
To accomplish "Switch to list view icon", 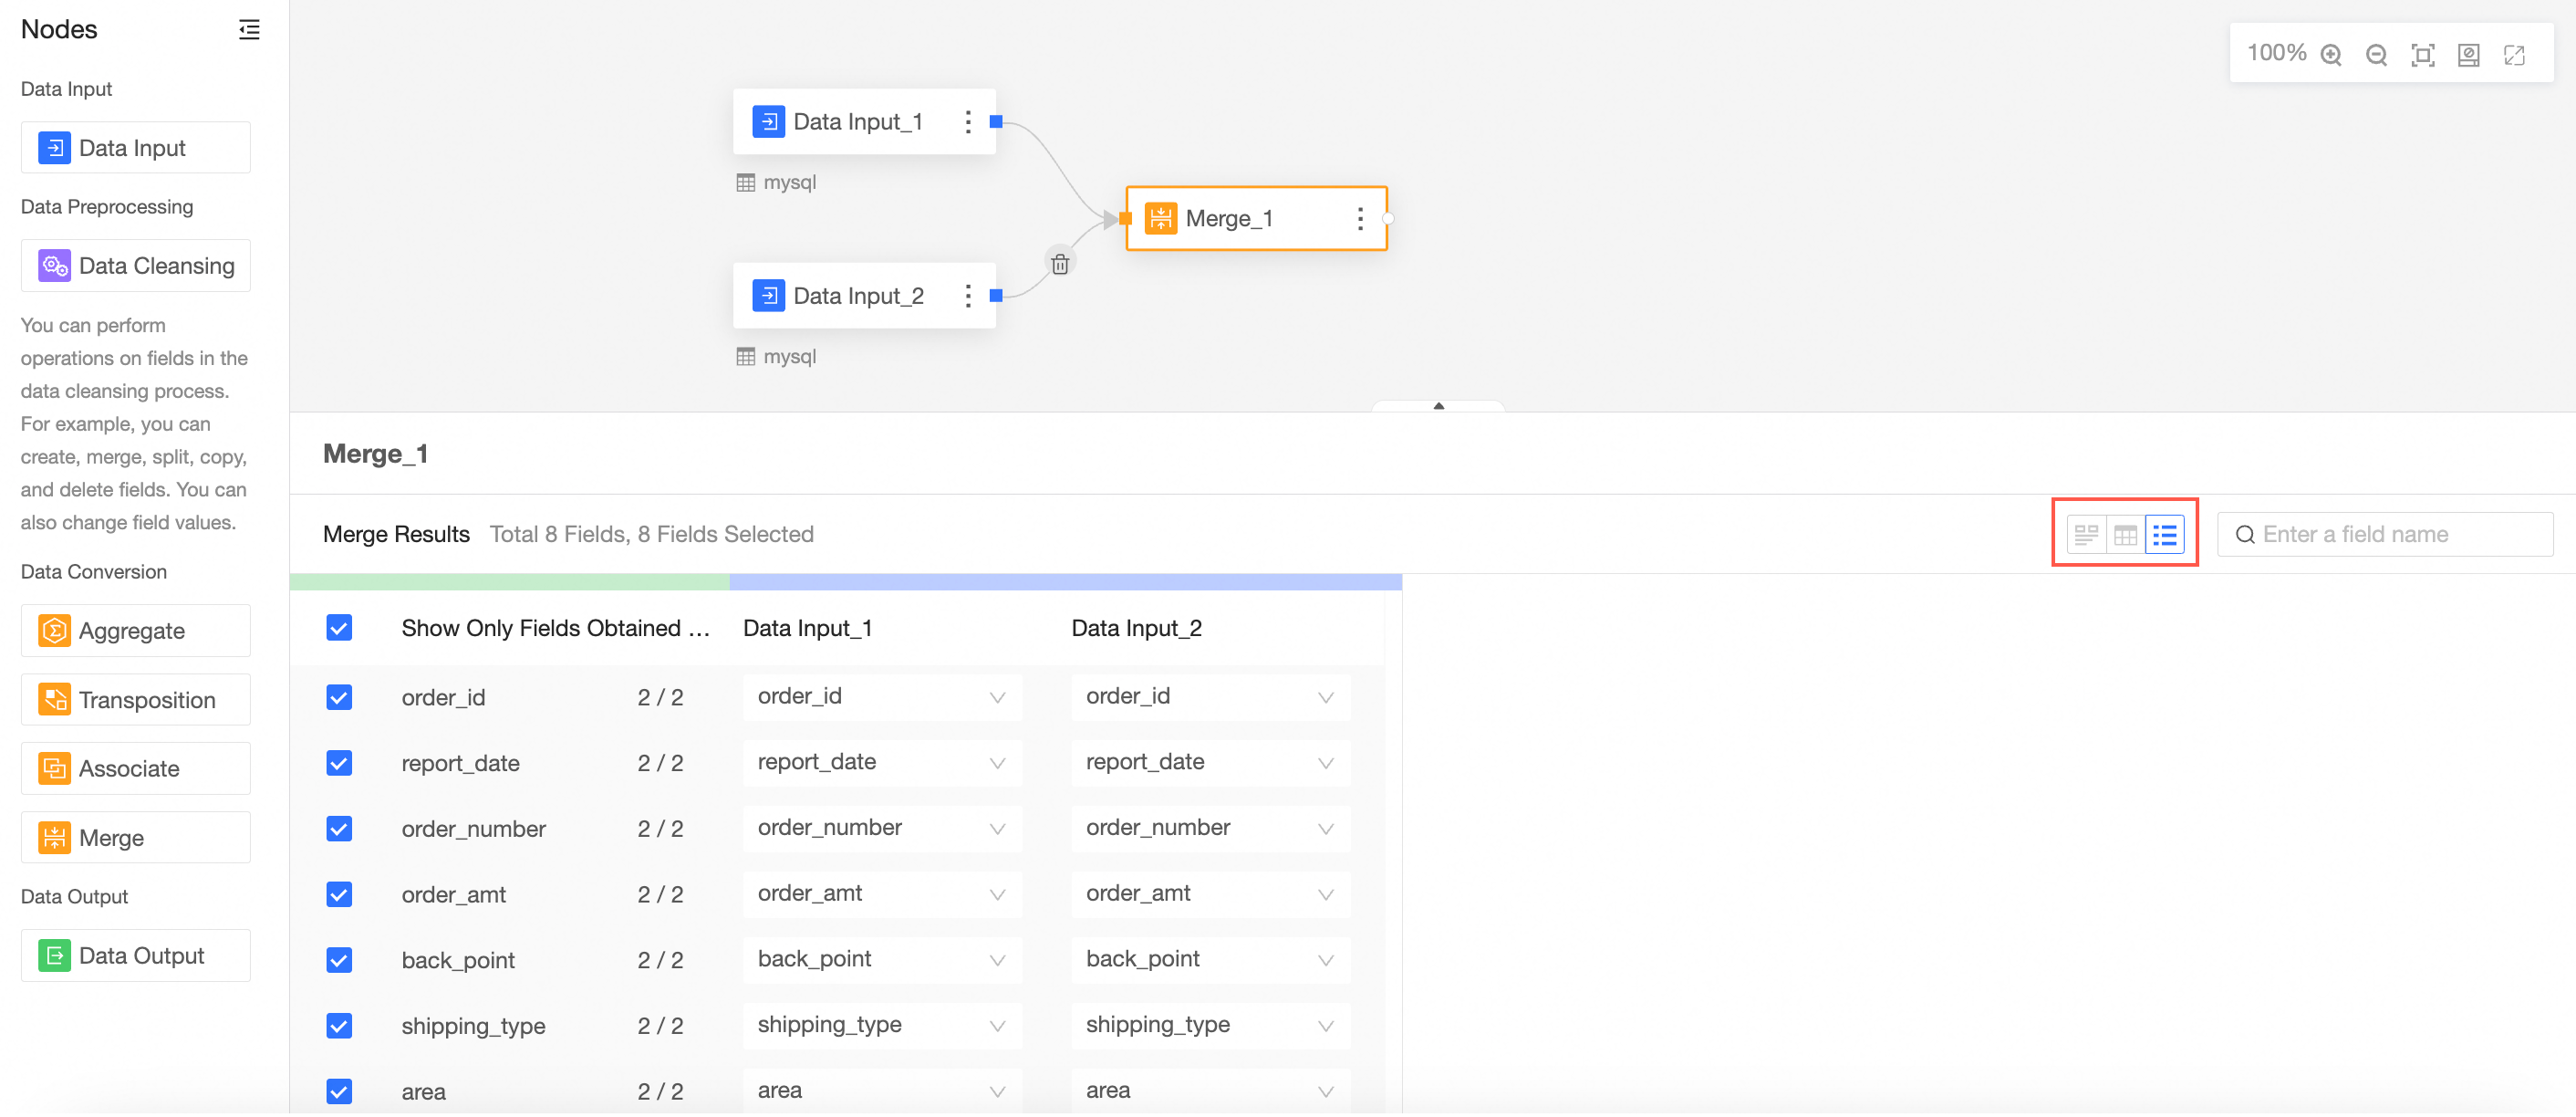I will [2164, 534].
